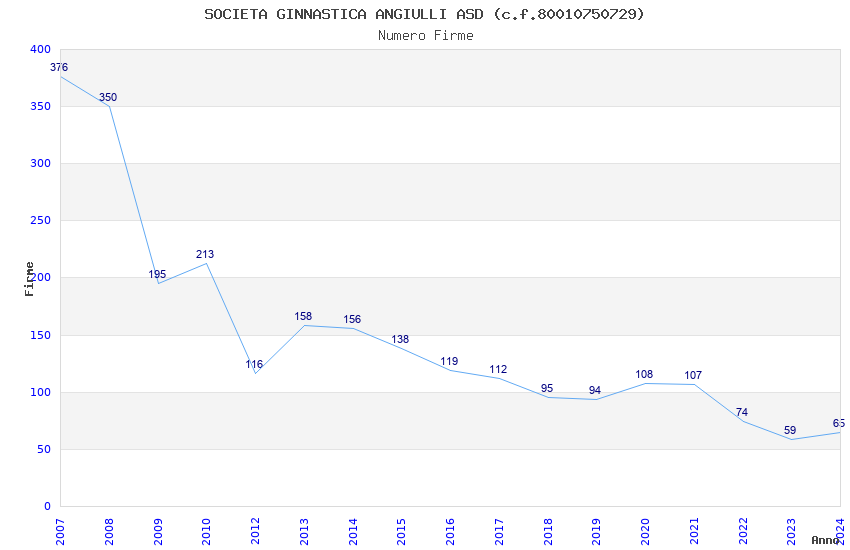
Task: Select the data label 95
Action: 547,388
